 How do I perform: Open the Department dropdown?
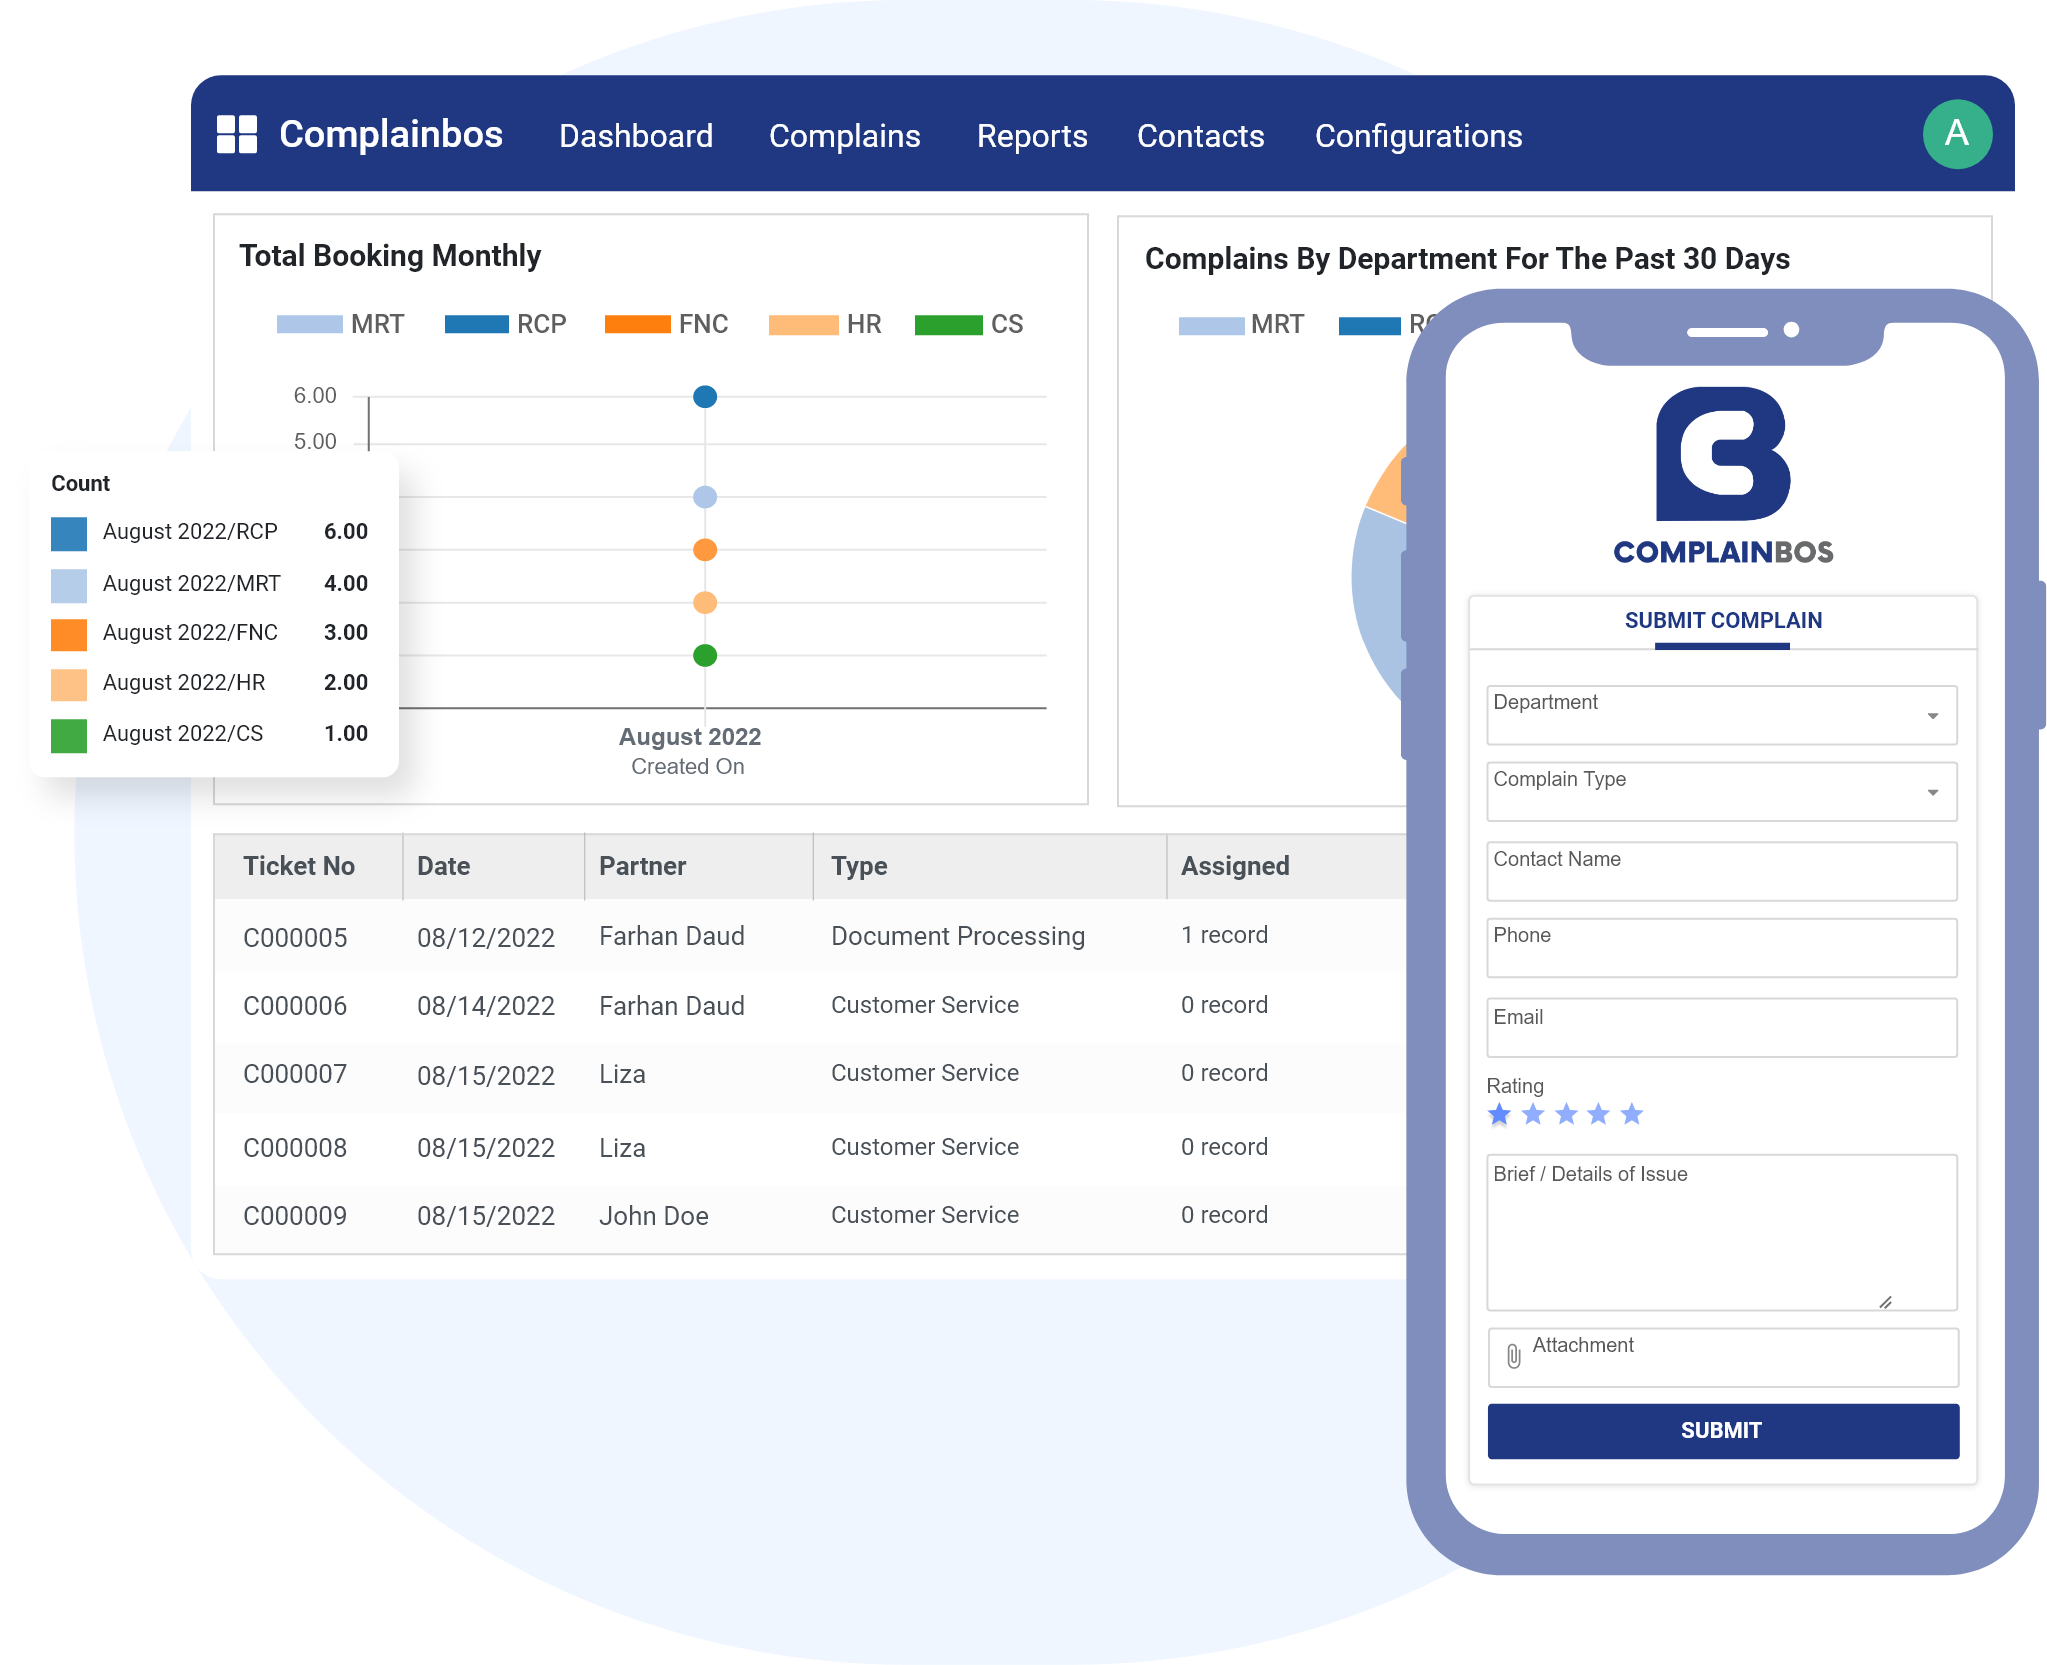tap(1721, 715)
